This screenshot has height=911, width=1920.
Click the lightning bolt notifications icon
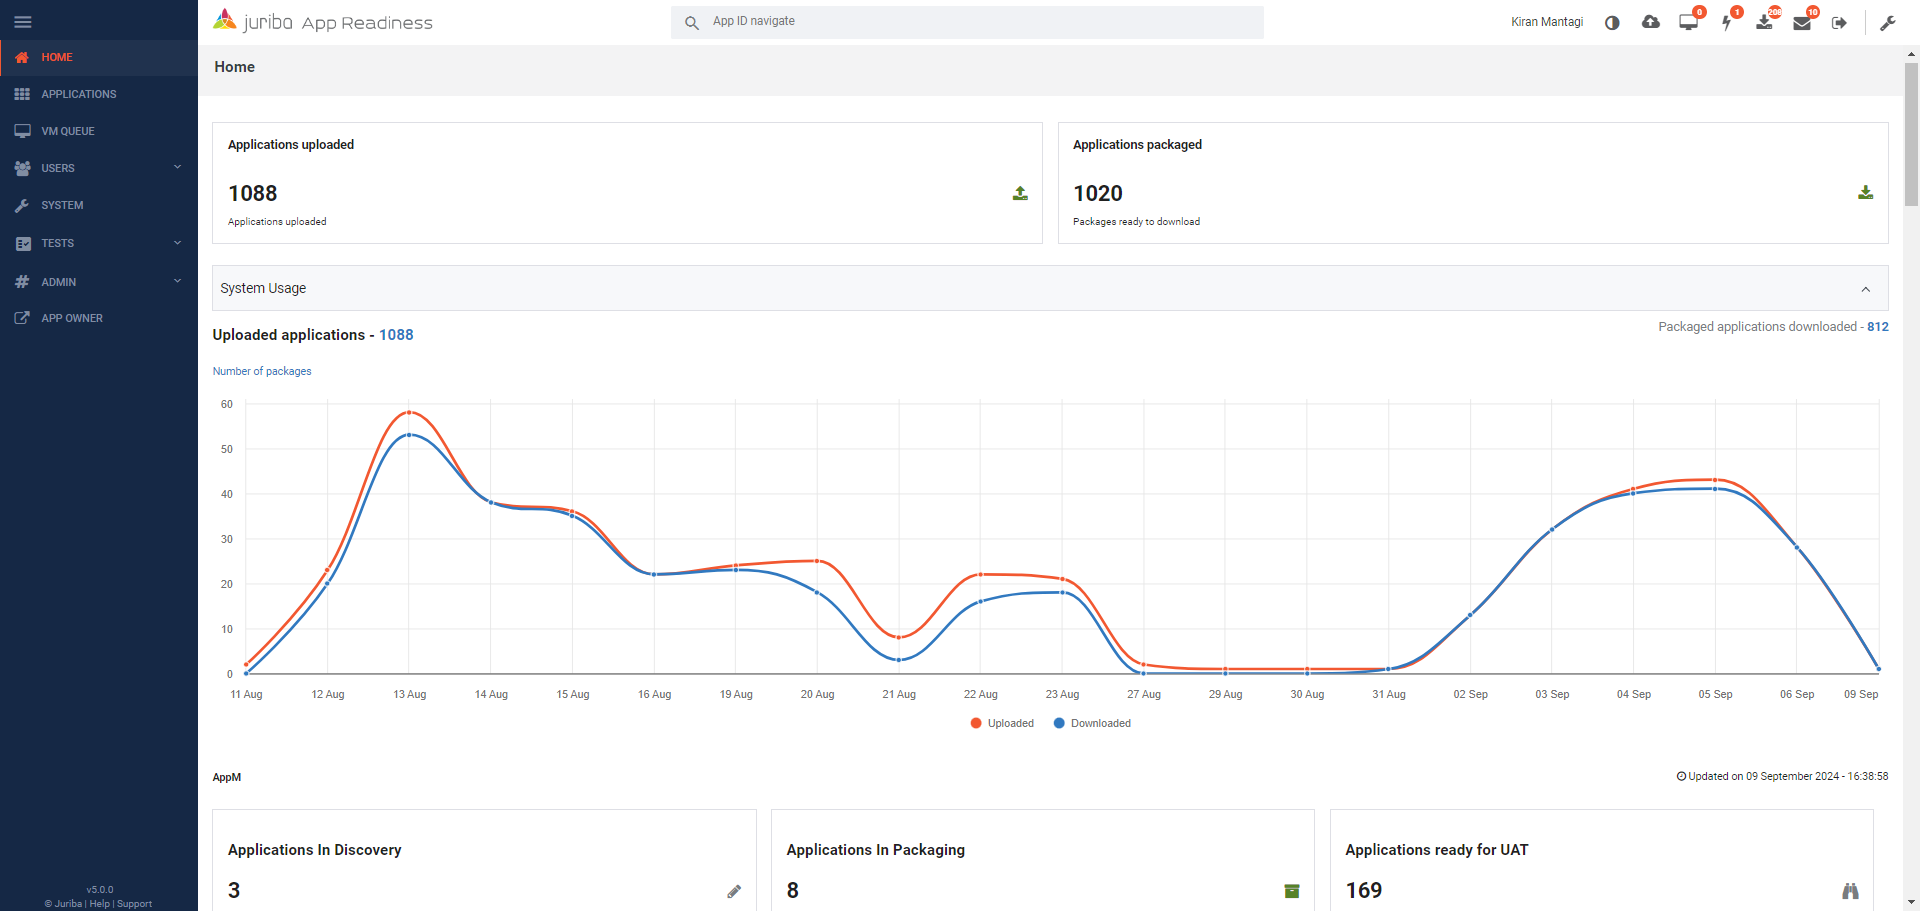(1726, 23)
